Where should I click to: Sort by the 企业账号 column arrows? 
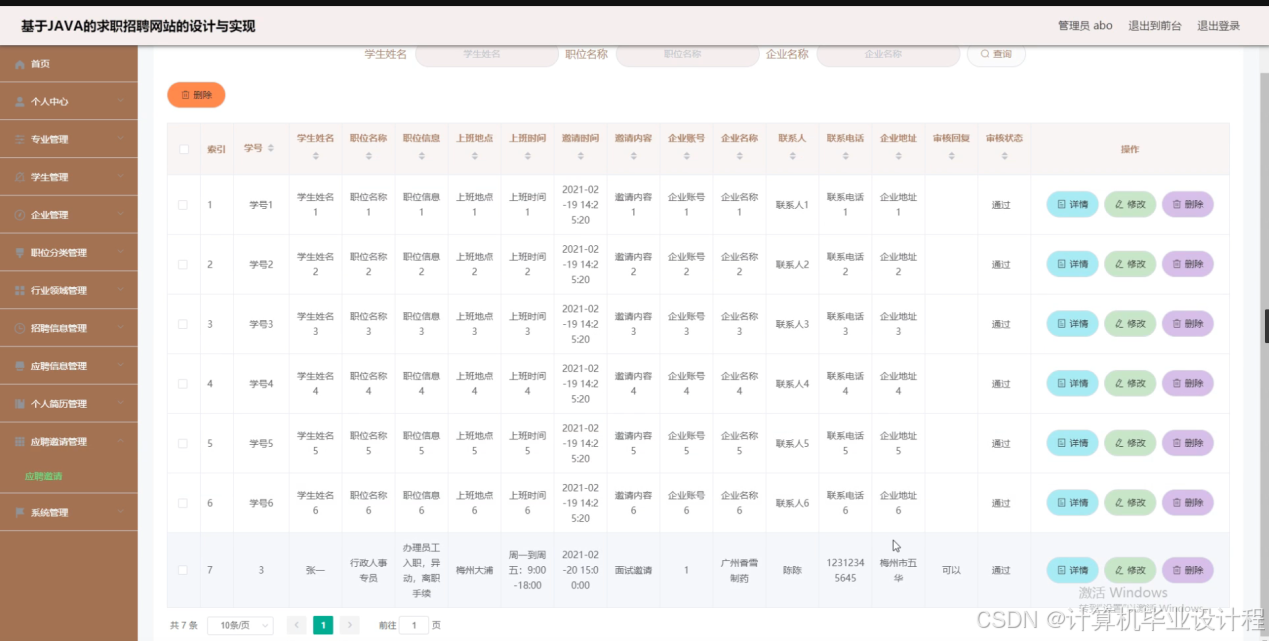tap(686, 158)
